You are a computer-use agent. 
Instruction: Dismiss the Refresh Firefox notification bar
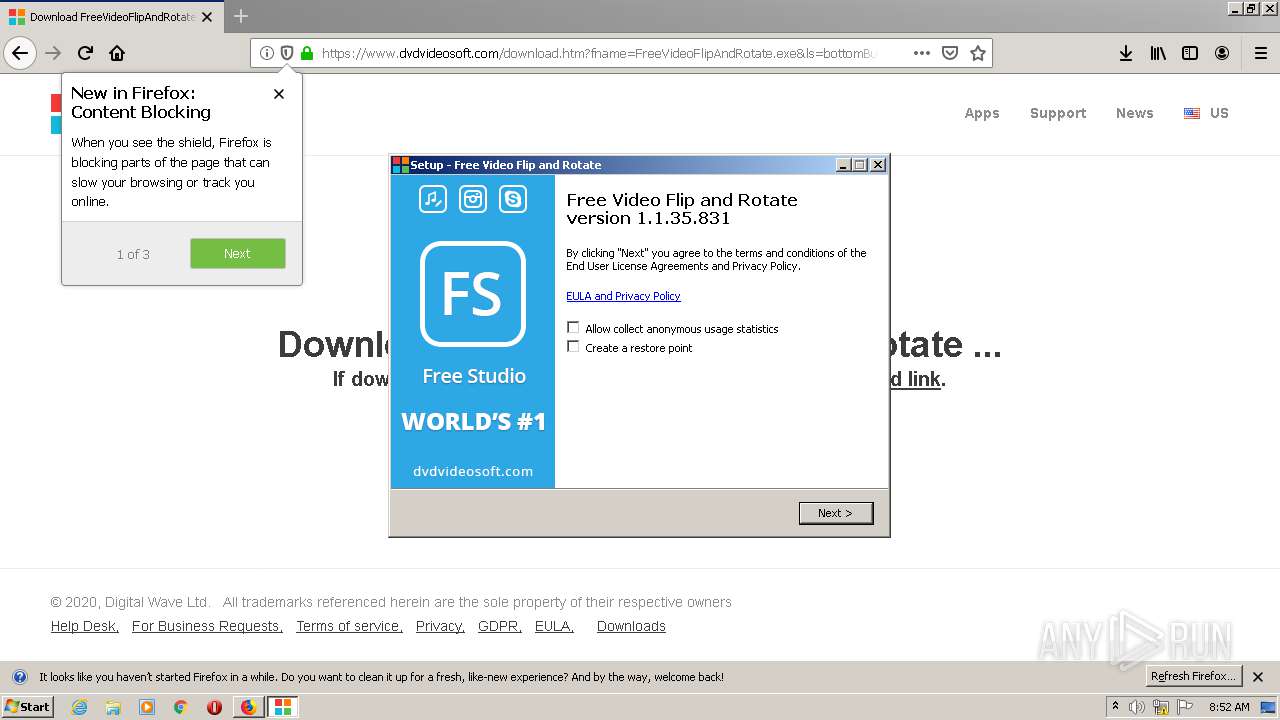tap(1258, 677)
